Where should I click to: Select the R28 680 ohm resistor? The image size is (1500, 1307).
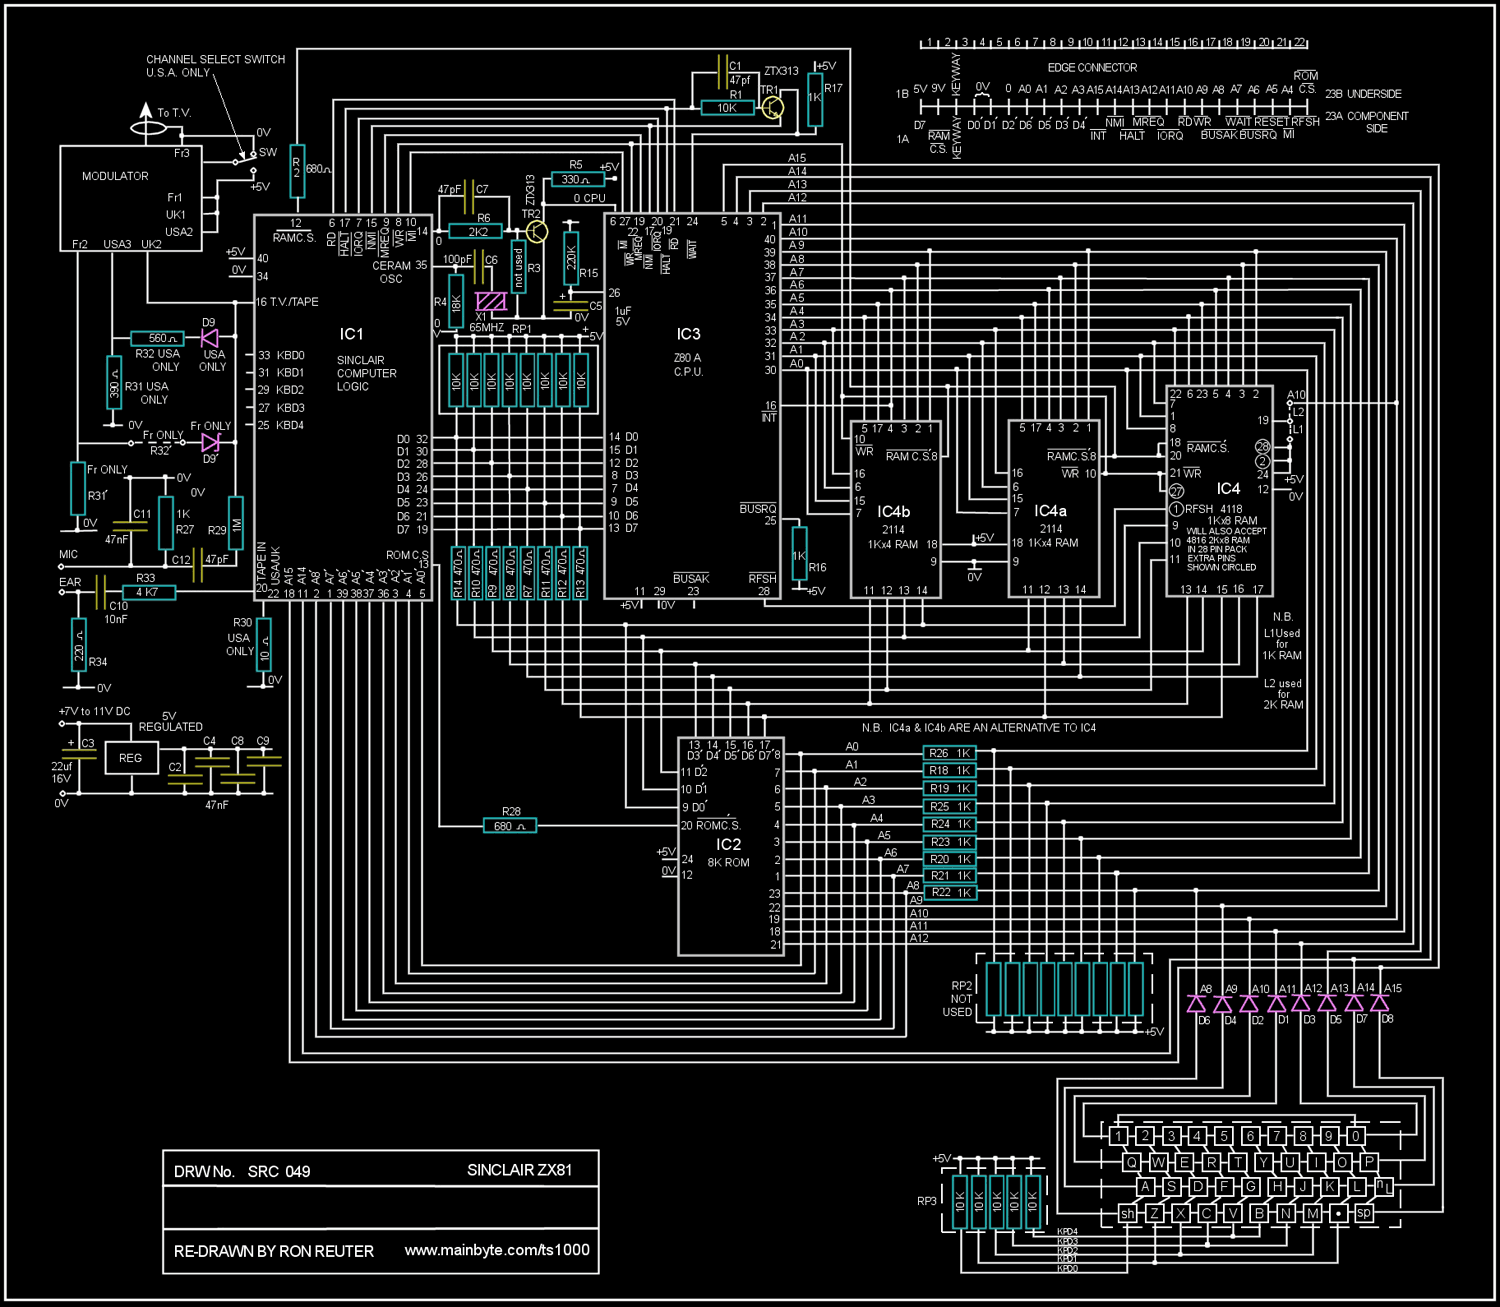509,826
